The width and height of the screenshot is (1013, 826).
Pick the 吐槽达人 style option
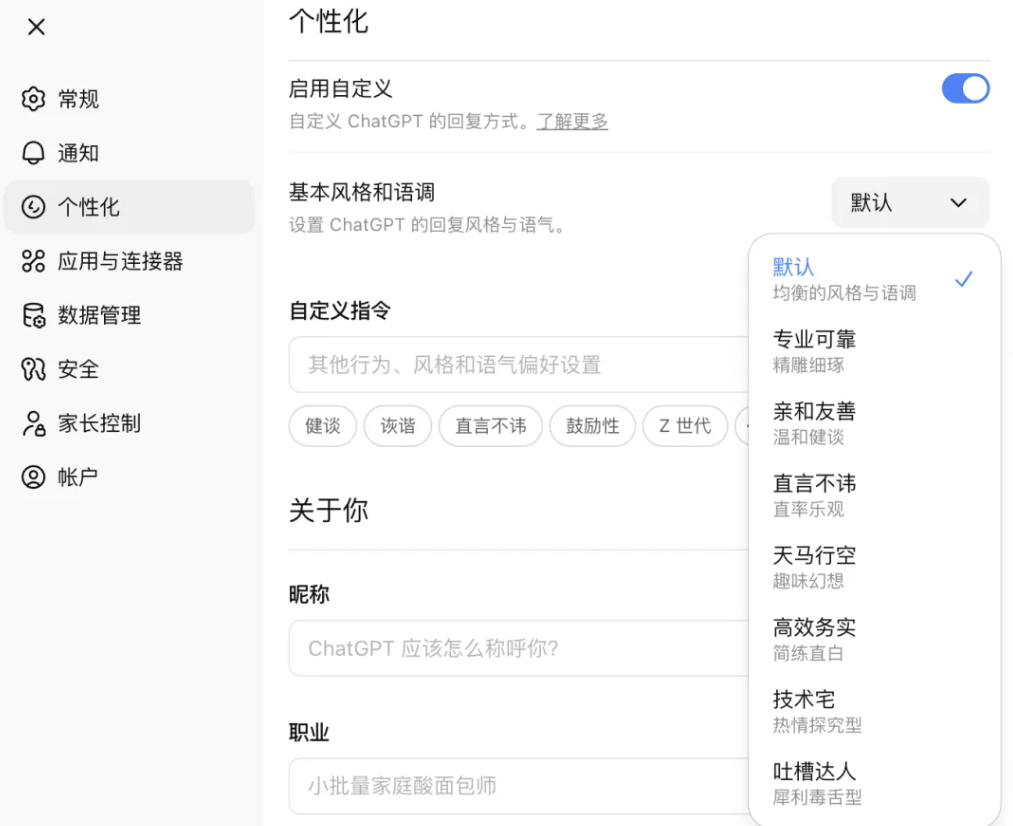pos(874,783)
